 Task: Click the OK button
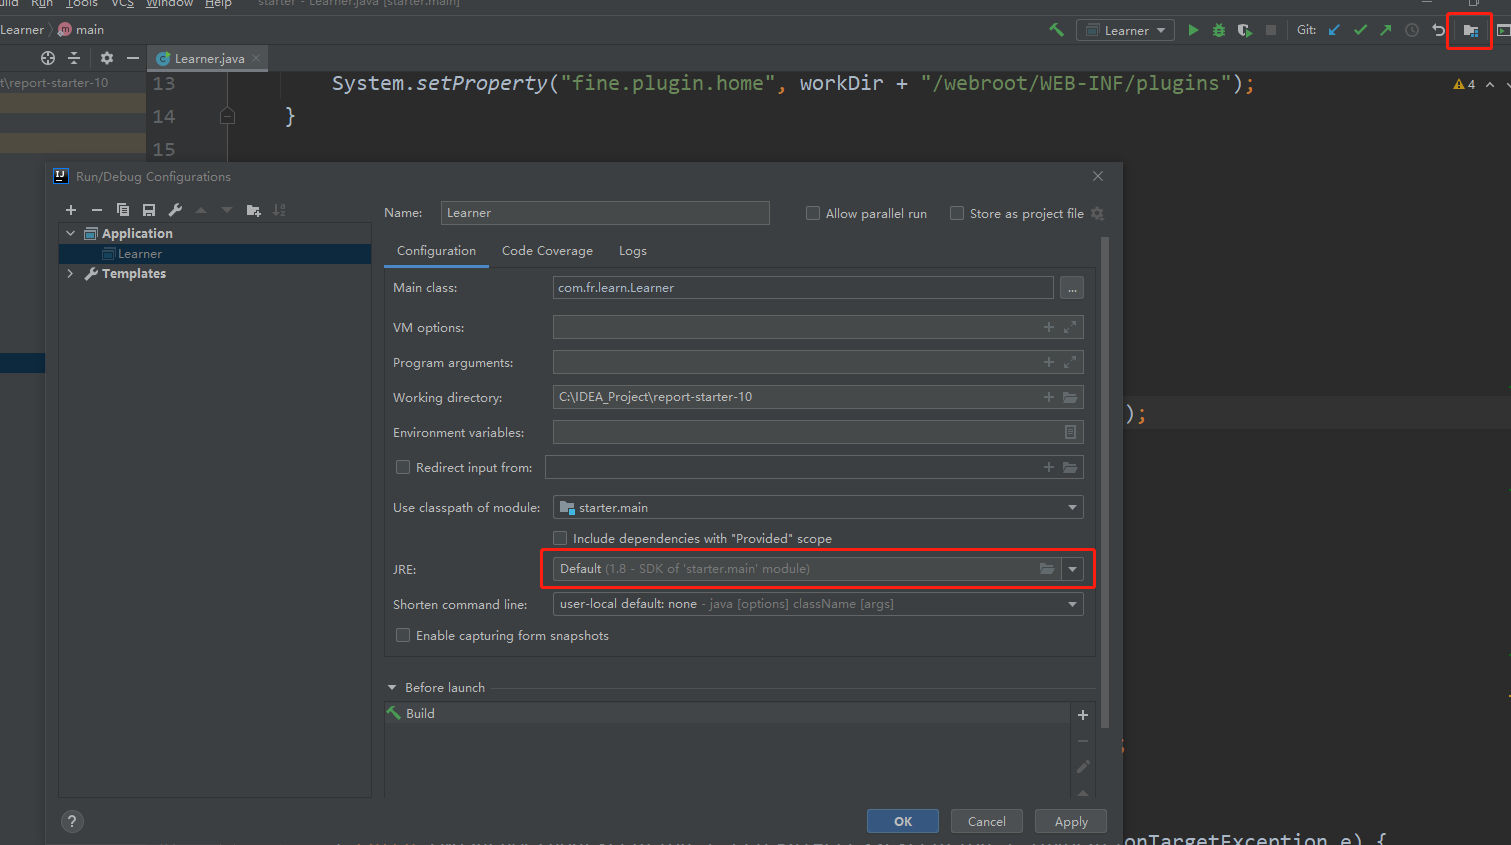903,821
